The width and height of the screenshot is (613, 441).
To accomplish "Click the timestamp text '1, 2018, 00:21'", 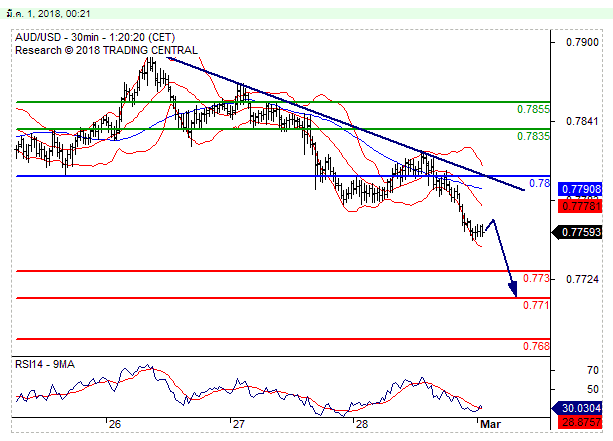I will (59, 14).
